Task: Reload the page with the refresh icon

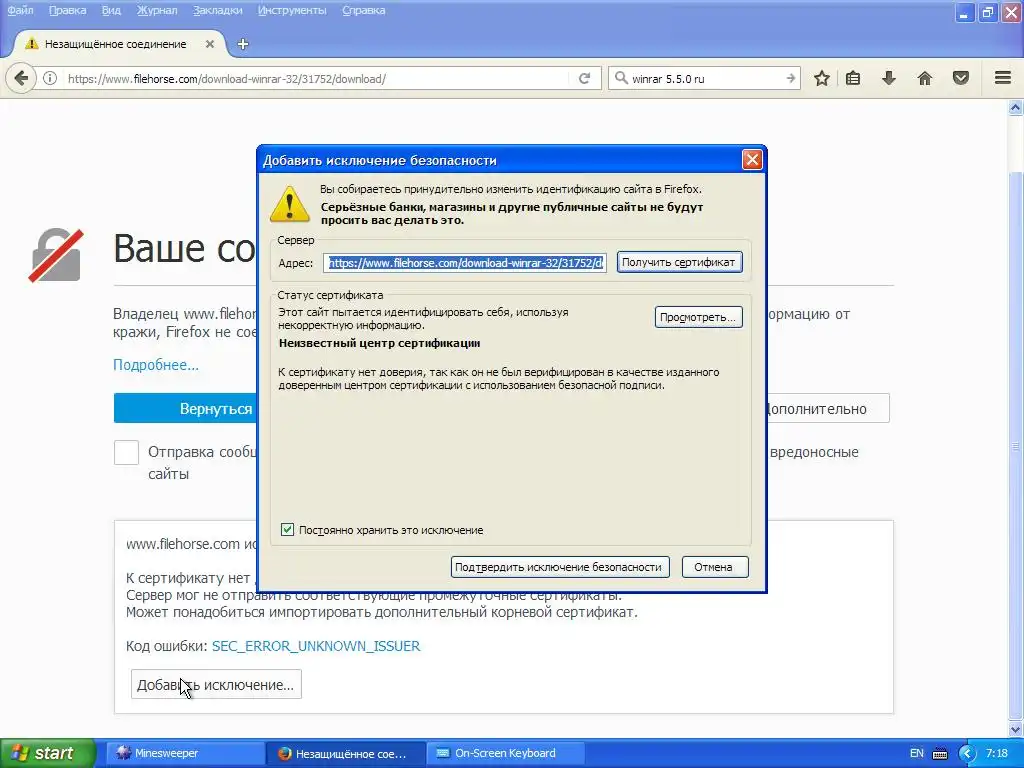Action: coord(584,78)
